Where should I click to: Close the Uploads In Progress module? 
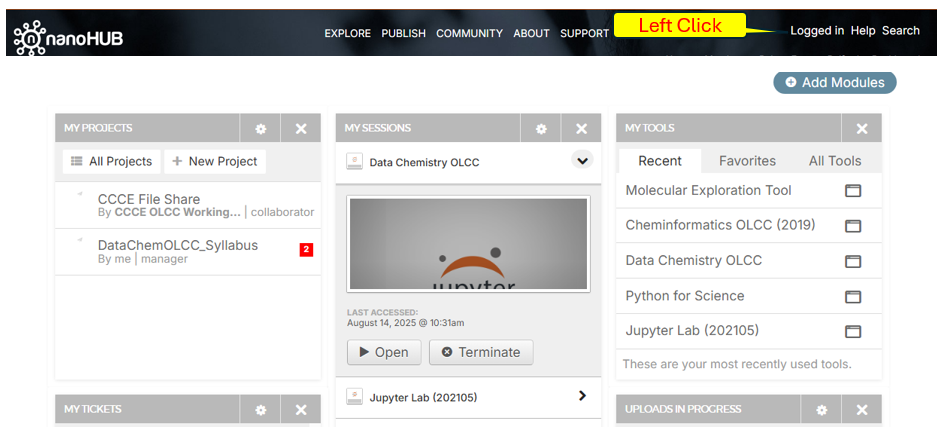point(862,410)
